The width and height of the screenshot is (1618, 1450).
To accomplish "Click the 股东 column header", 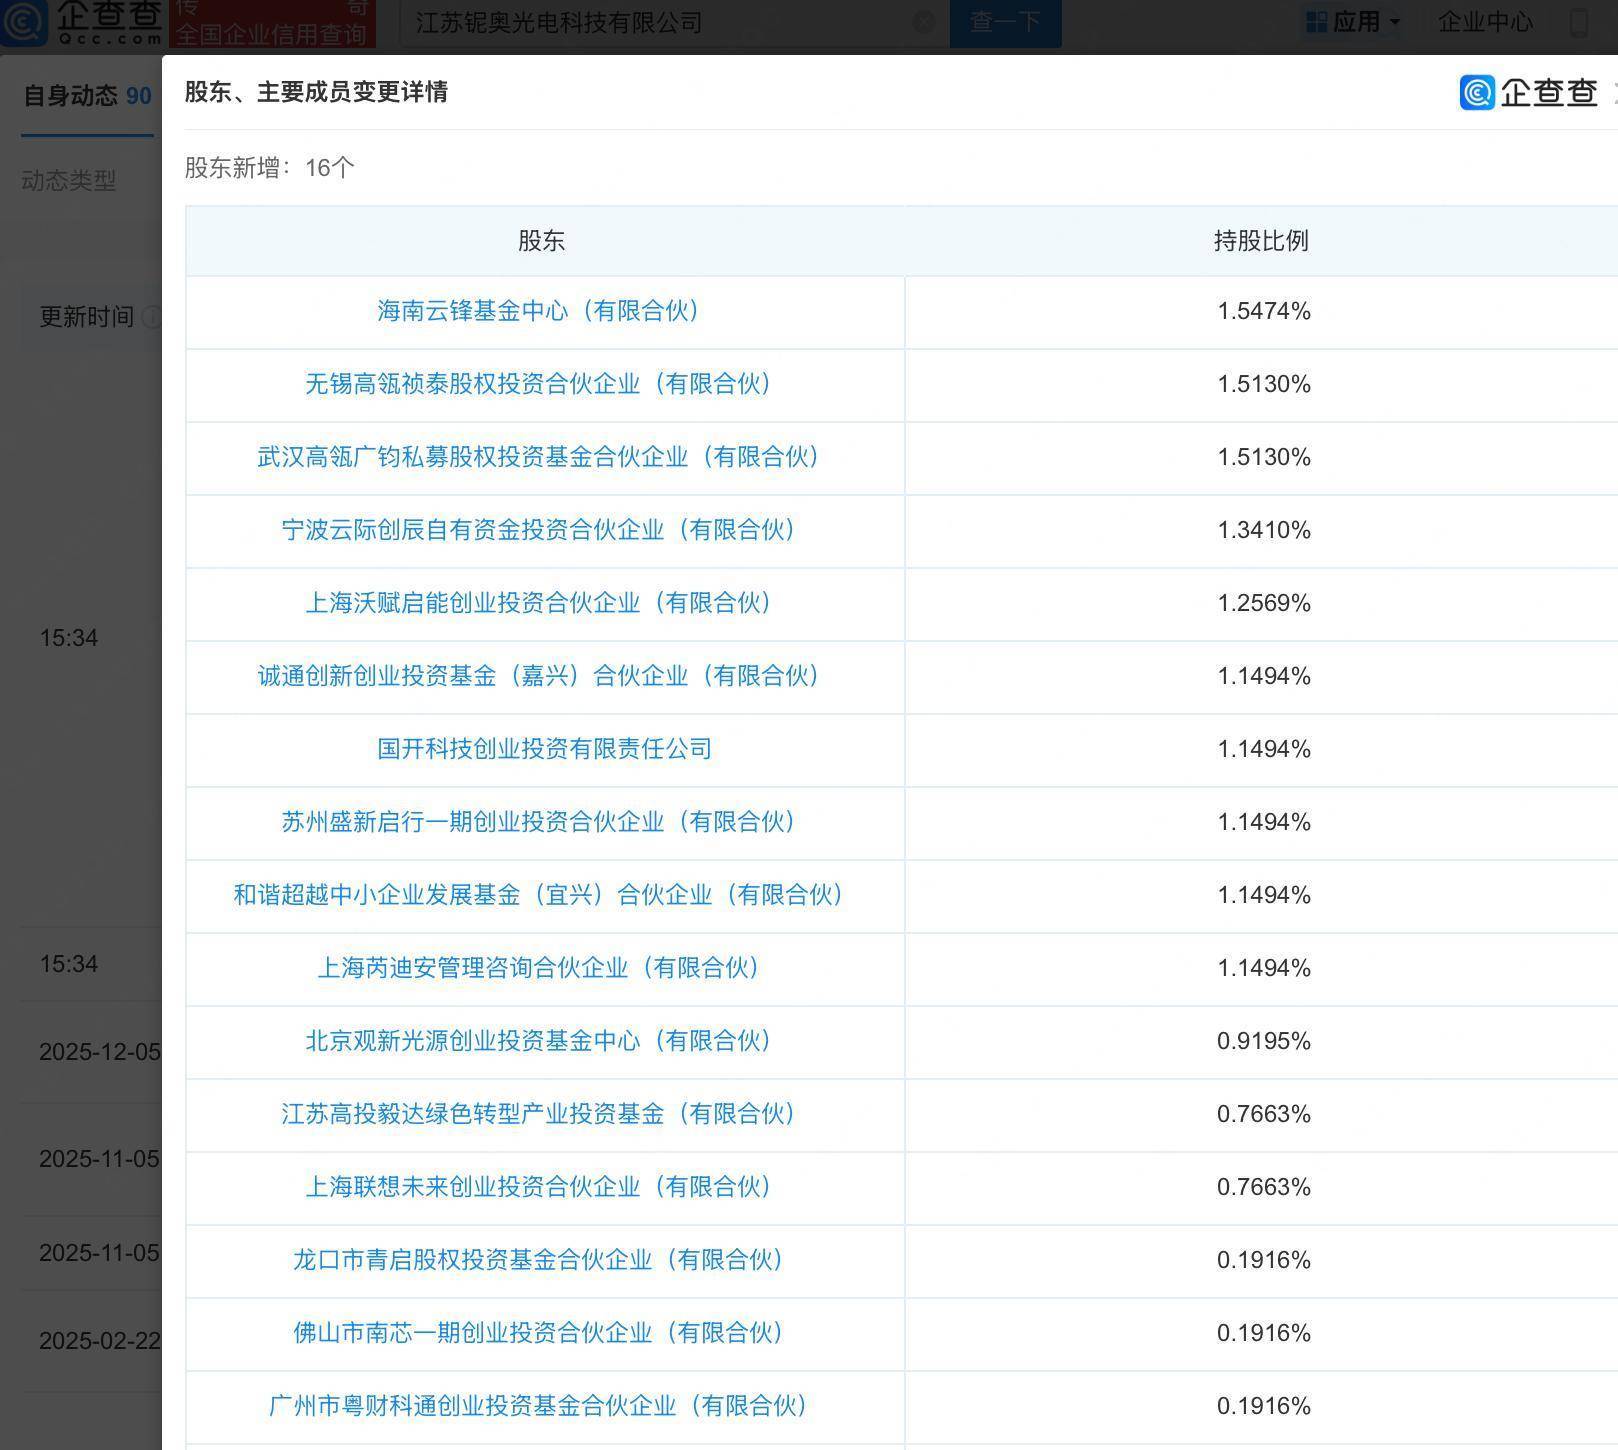I will [541, 241].
